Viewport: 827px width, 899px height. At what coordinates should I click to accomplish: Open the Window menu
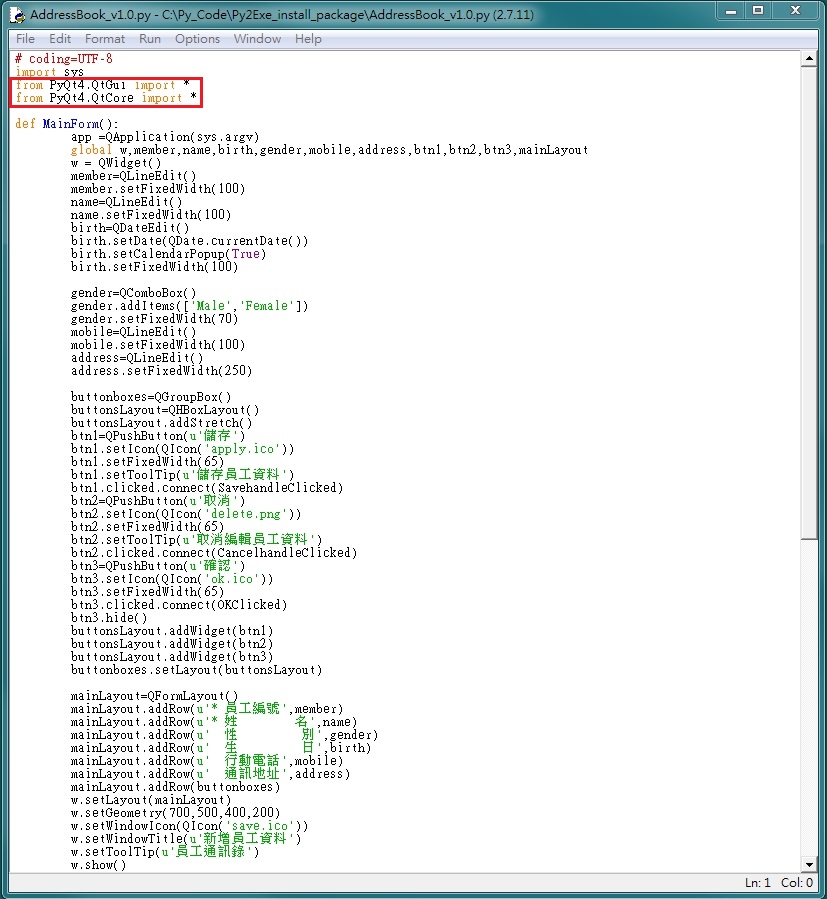click(257, 39)
